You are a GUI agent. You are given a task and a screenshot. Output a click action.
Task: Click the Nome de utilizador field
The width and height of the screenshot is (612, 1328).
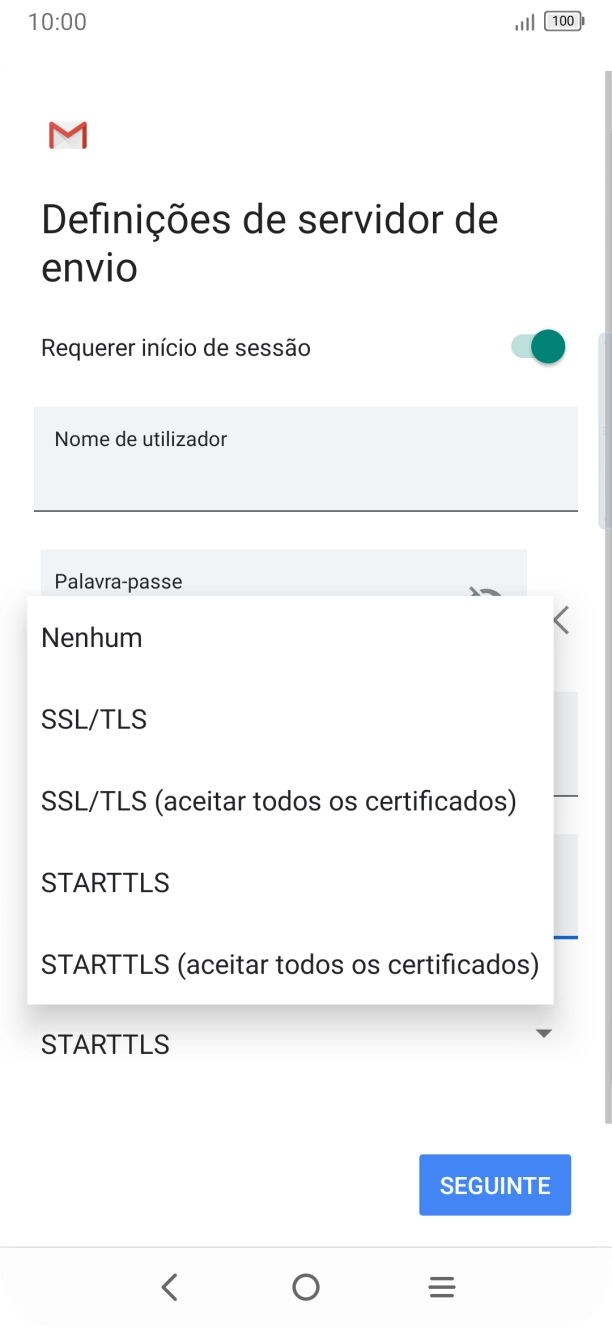coord(306,458)
